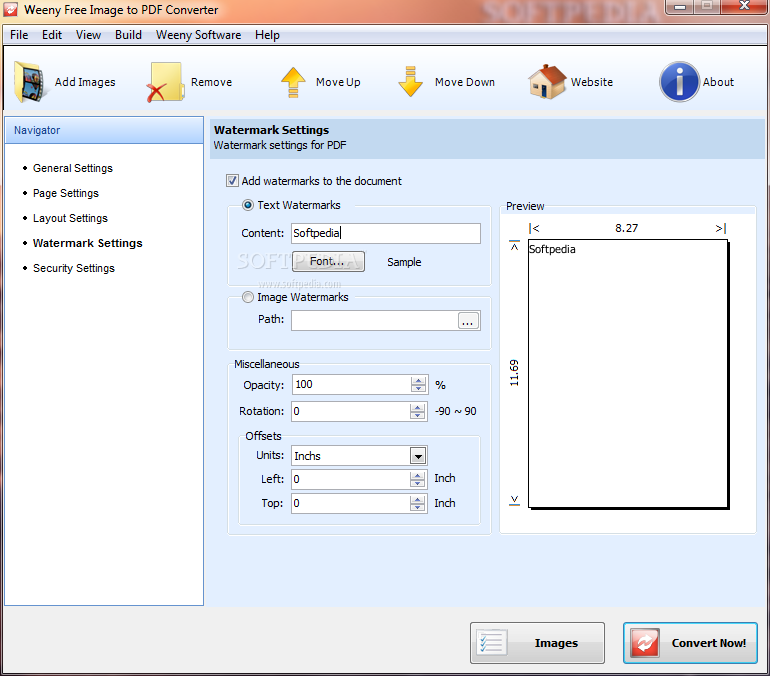Click the Move Up toolbar label
770x676 pixels.
coord(338,82)
